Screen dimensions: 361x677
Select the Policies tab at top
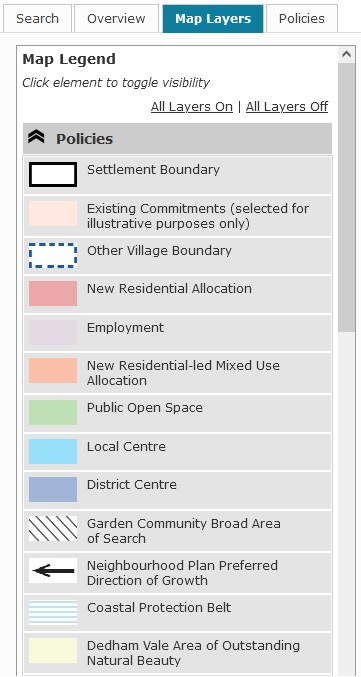301,19
